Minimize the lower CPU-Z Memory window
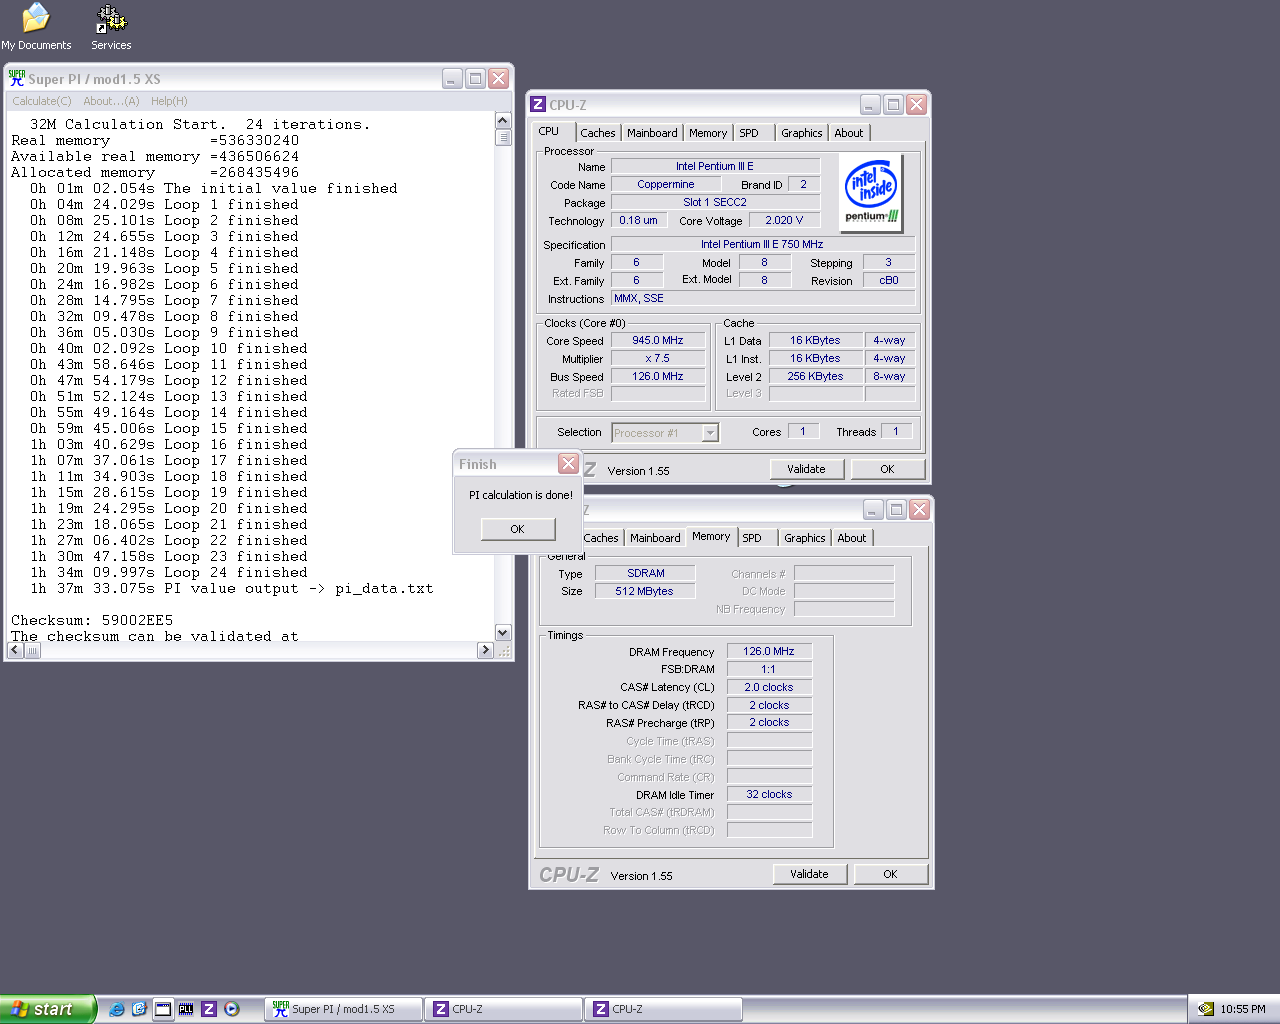 (x=874, y=509)
